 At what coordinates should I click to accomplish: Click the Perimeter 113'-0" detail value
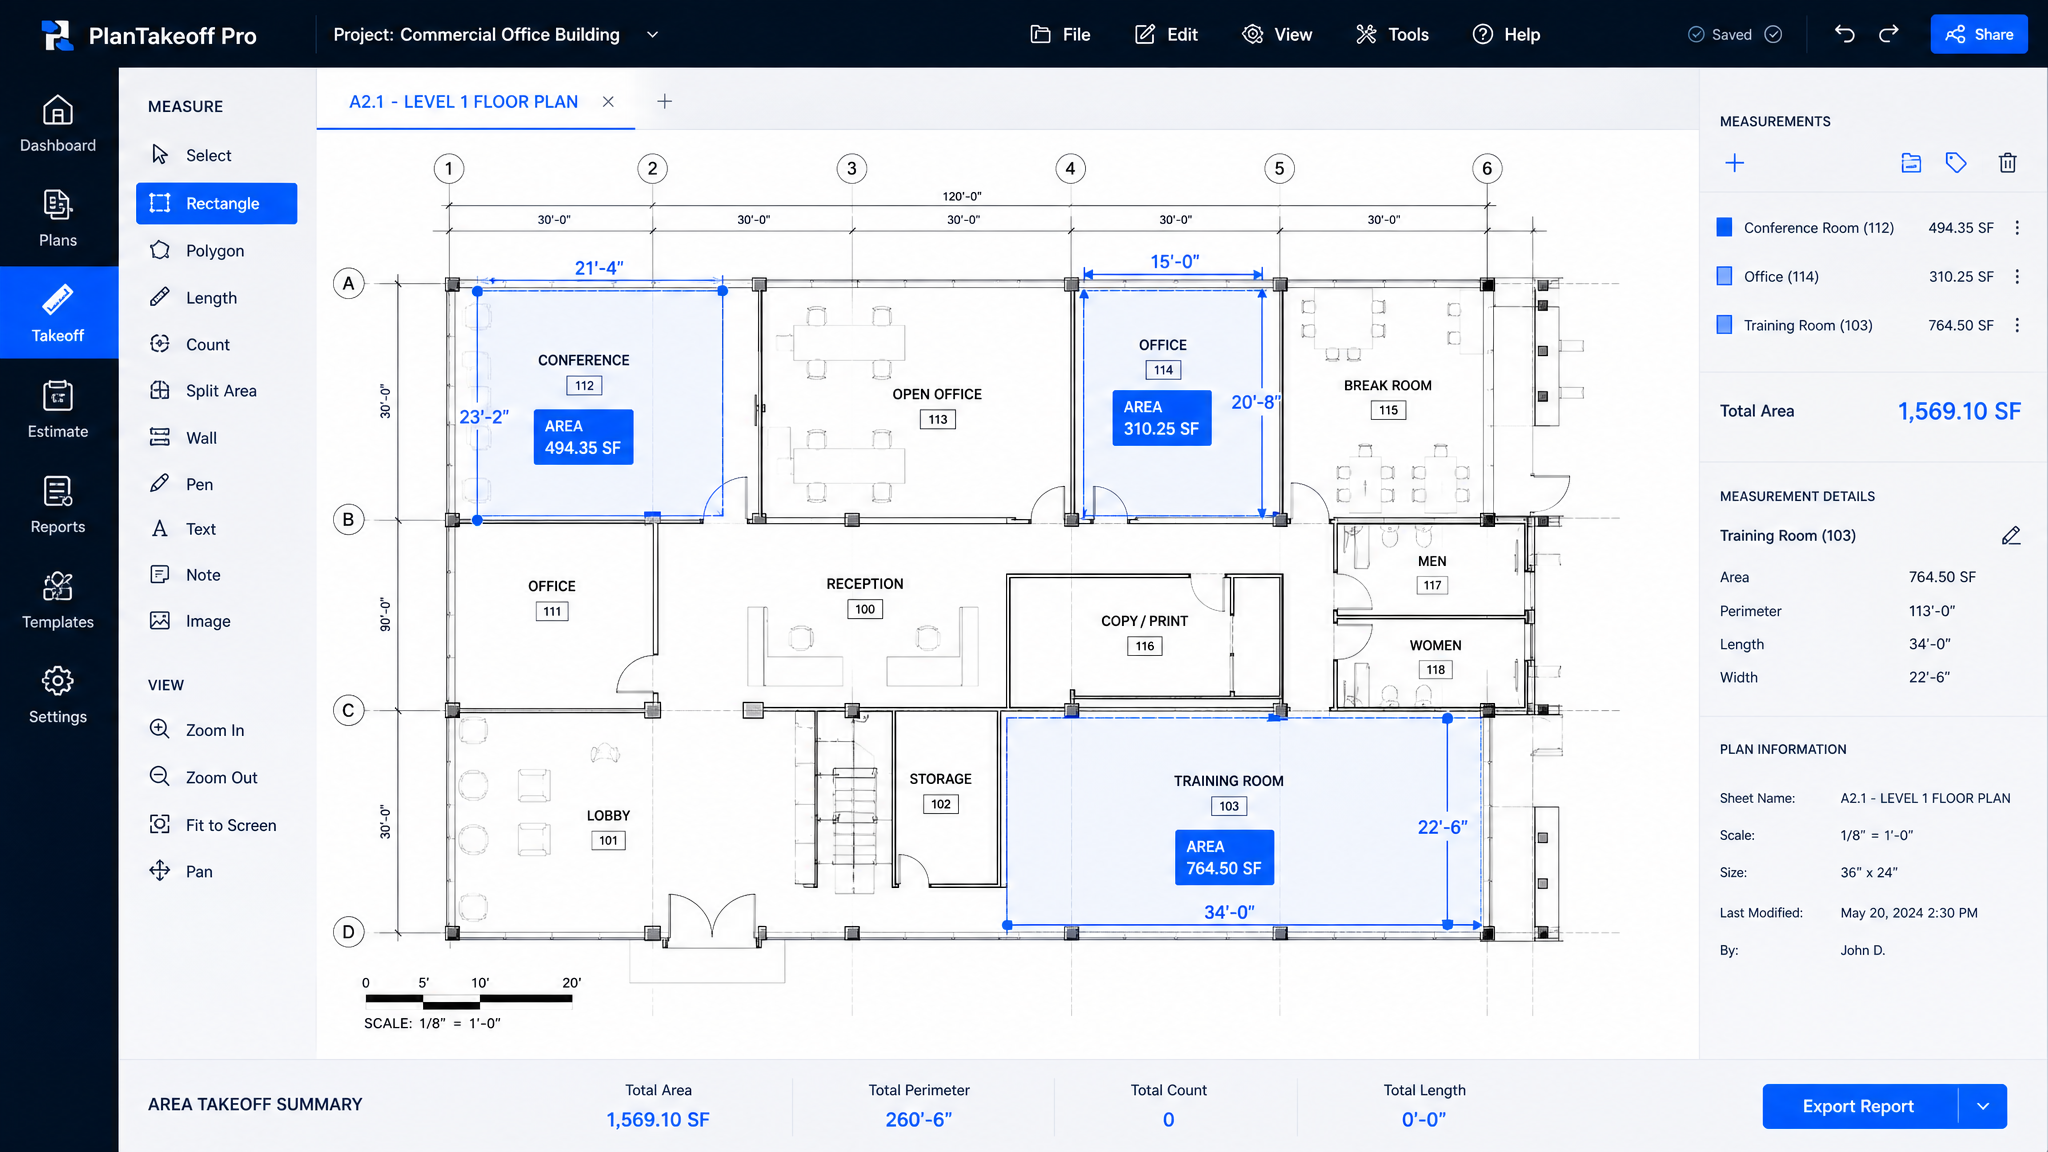1932,611
